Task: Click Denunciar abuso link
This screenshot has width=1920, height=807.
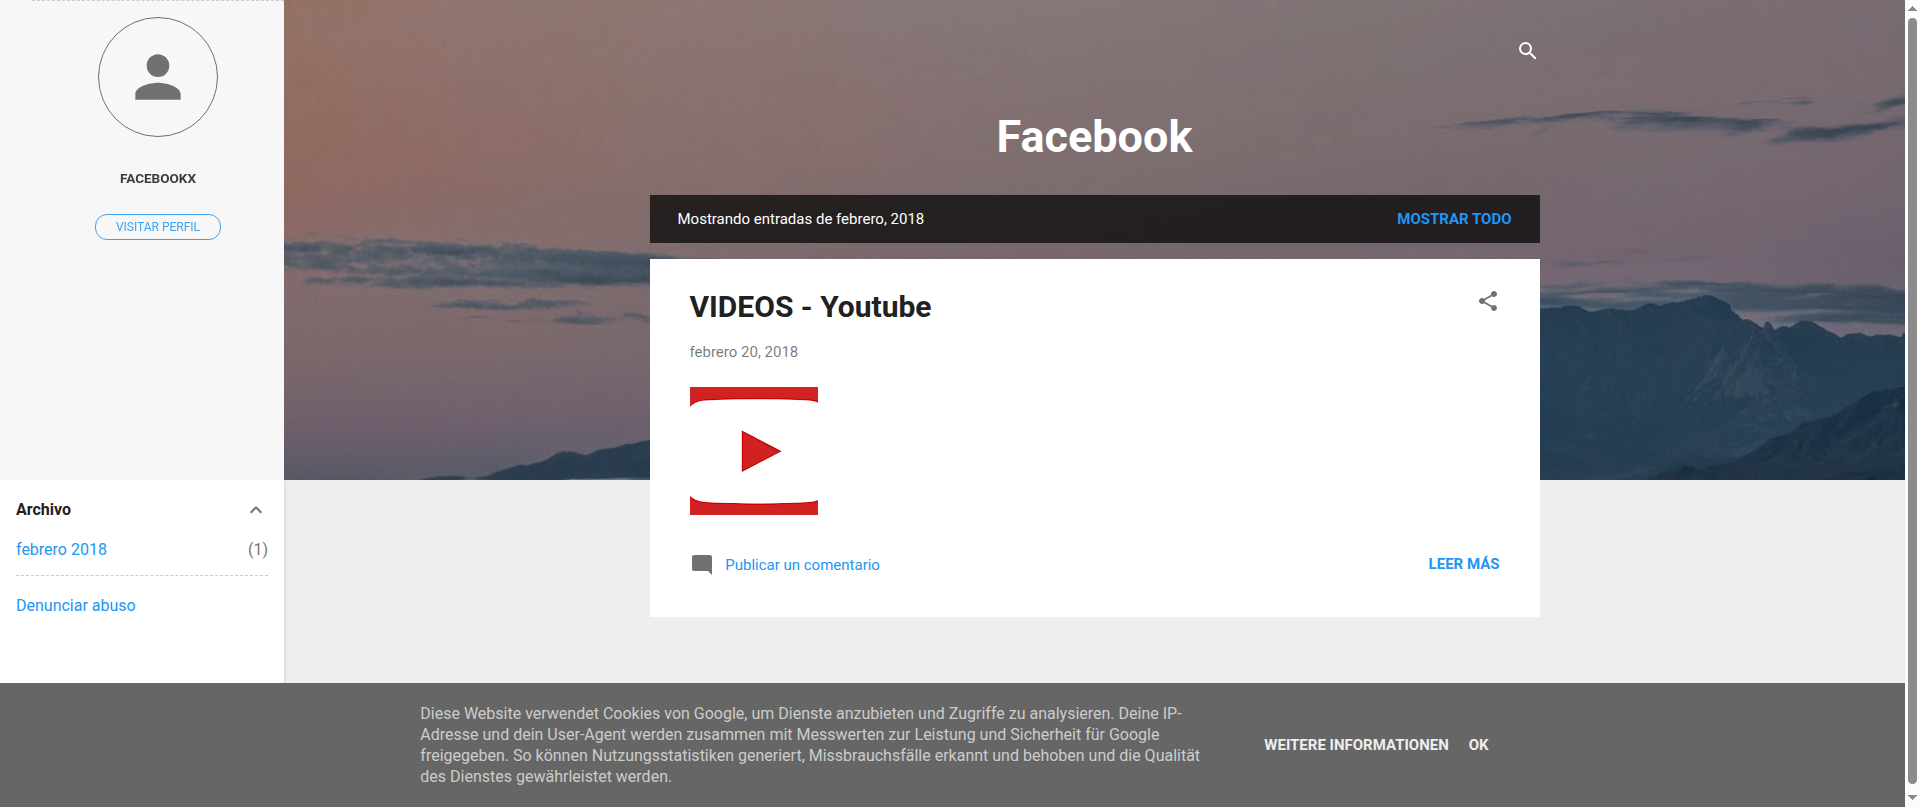Action: point(76,605)
